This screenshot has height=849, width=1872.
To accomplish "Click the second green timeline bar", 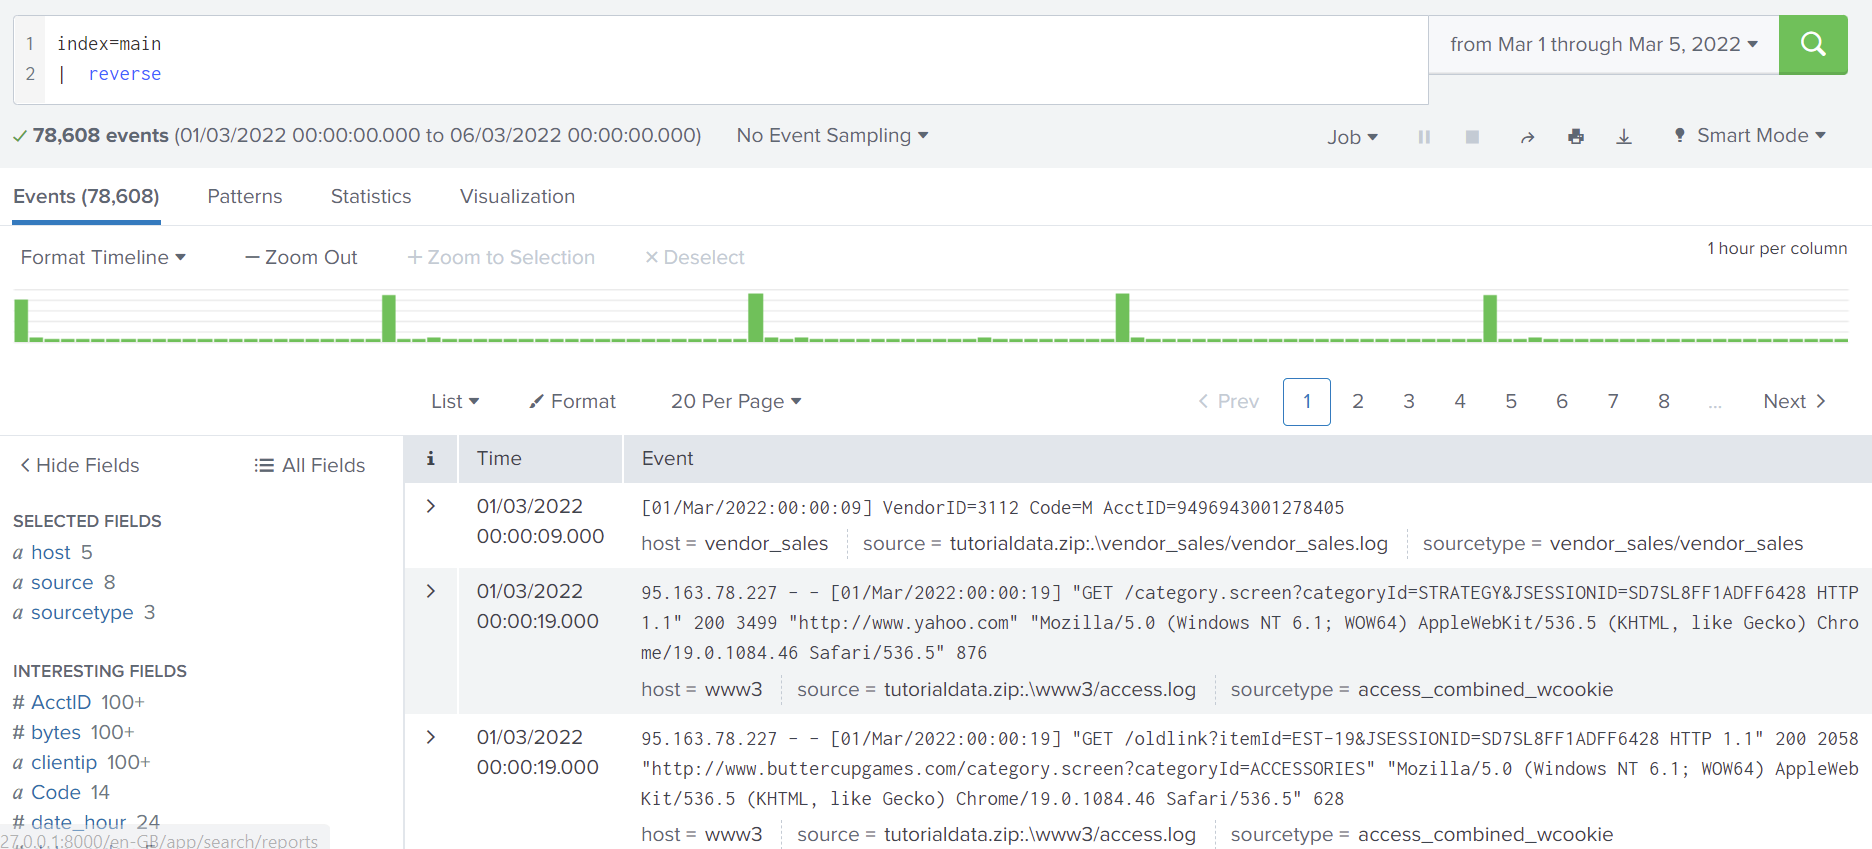I will pos(389,318).
